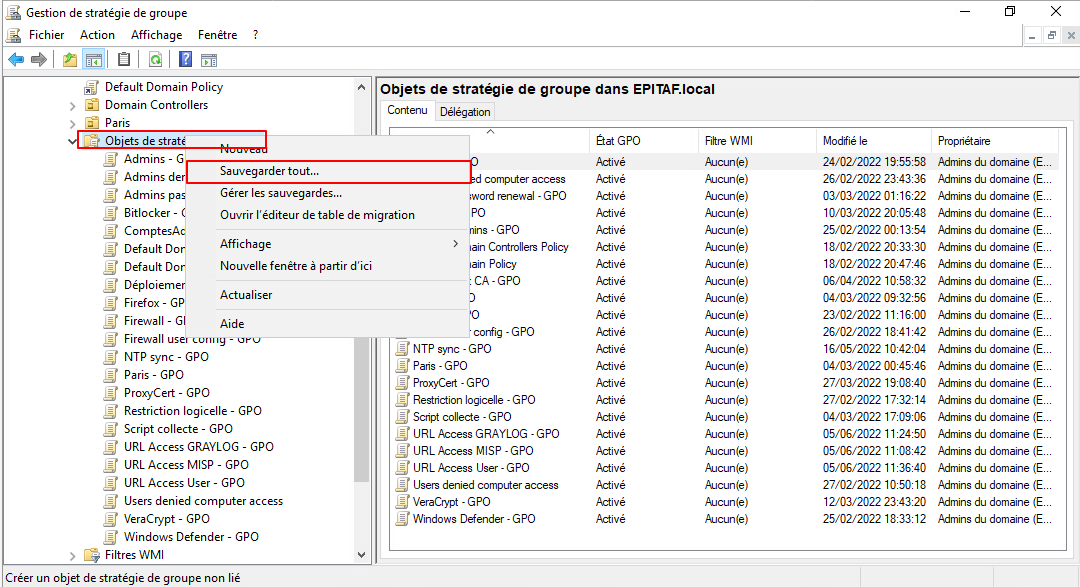Click the Propriétaire column header
1080x587 pixels.
(964, 141)
